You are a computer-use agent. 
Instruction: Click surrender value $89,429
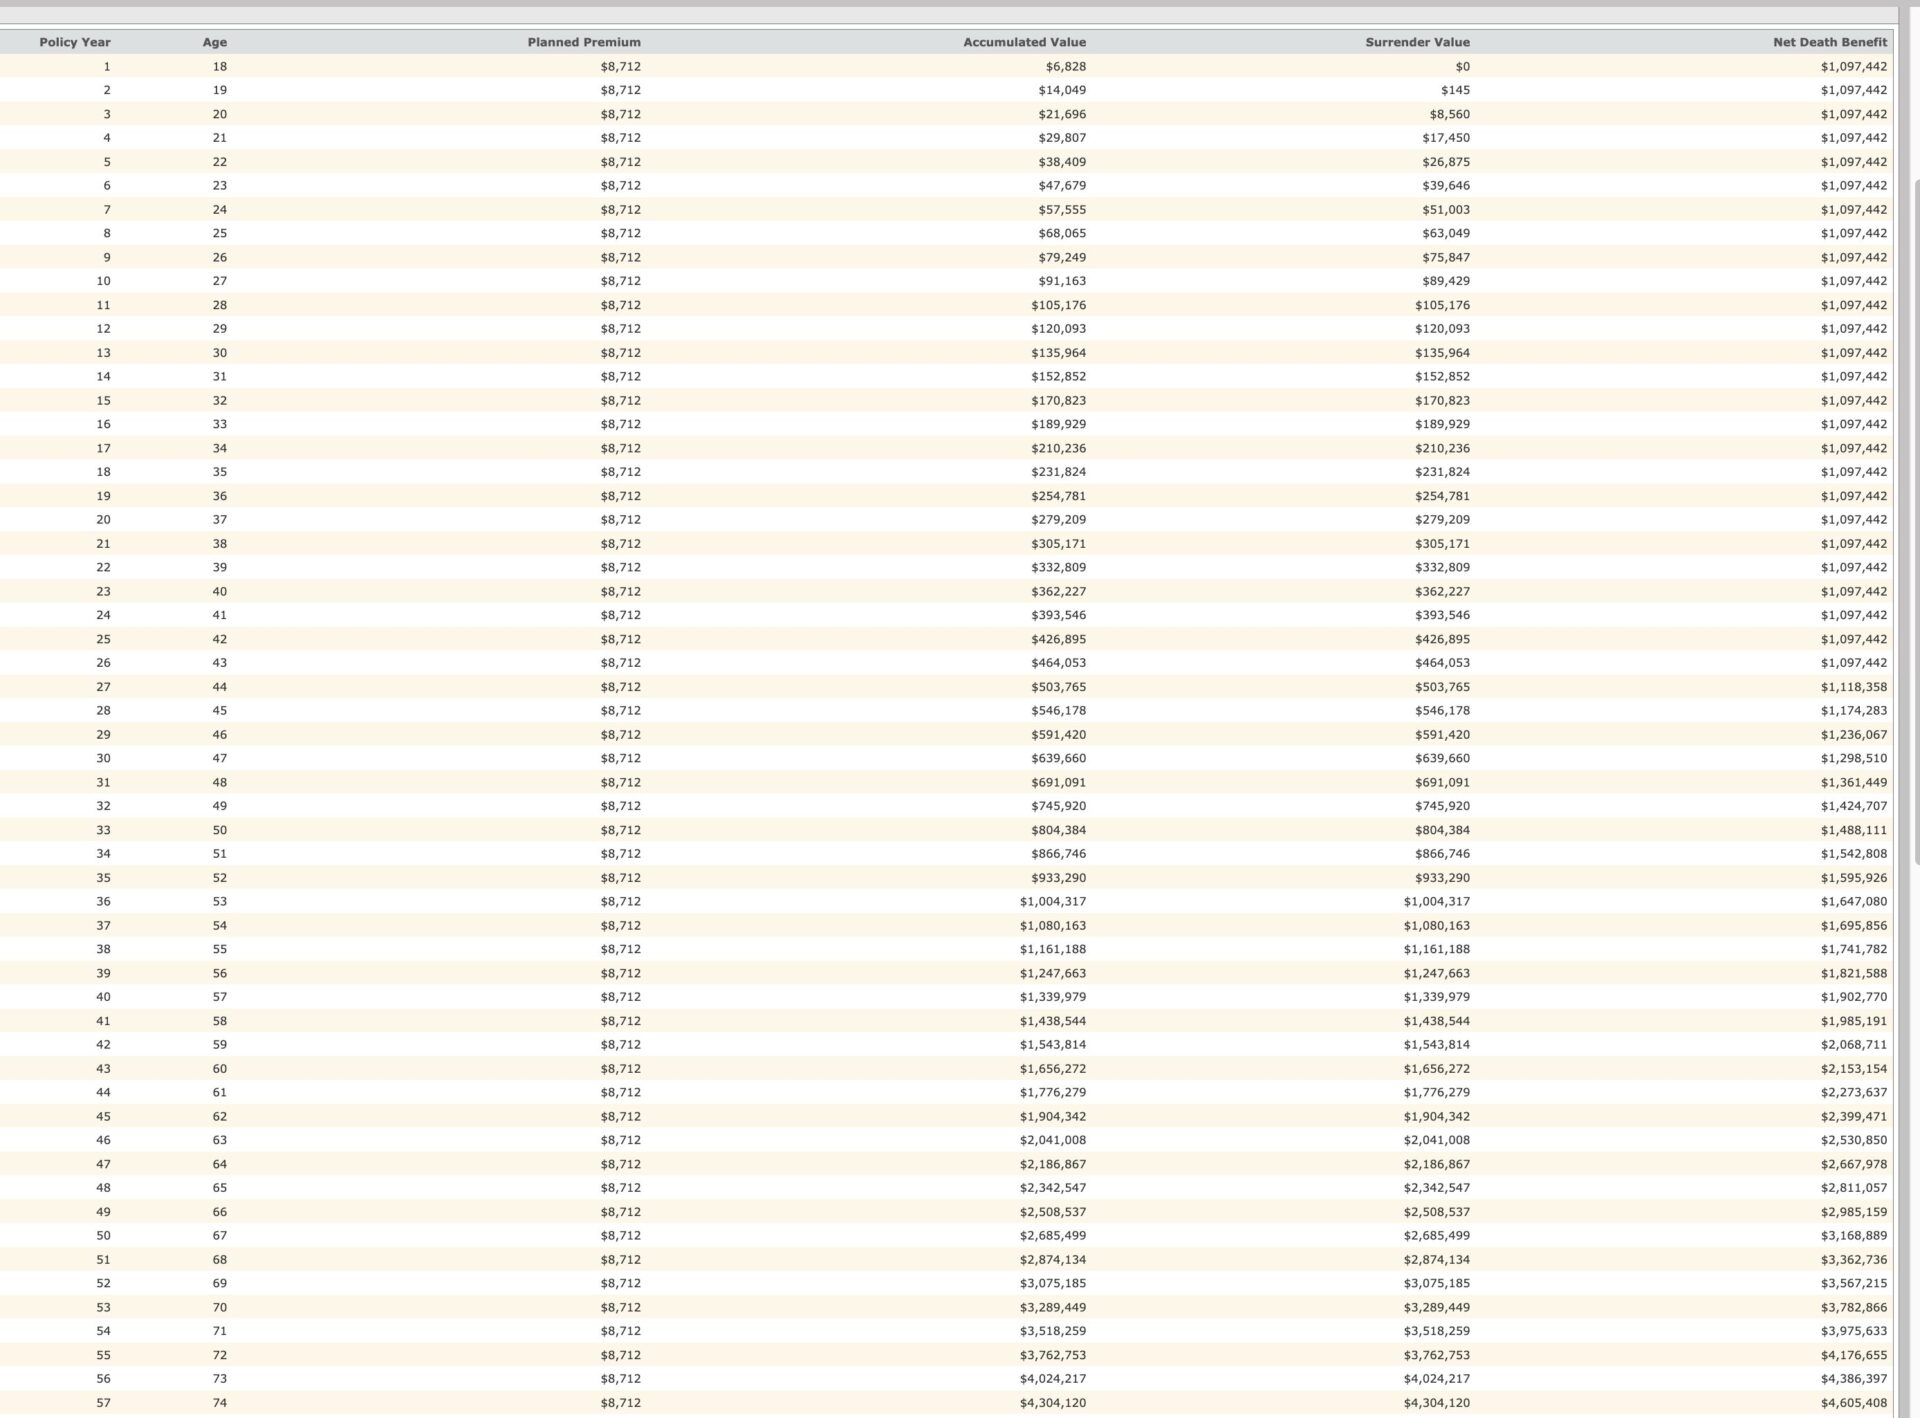(x=1446, y=281)
